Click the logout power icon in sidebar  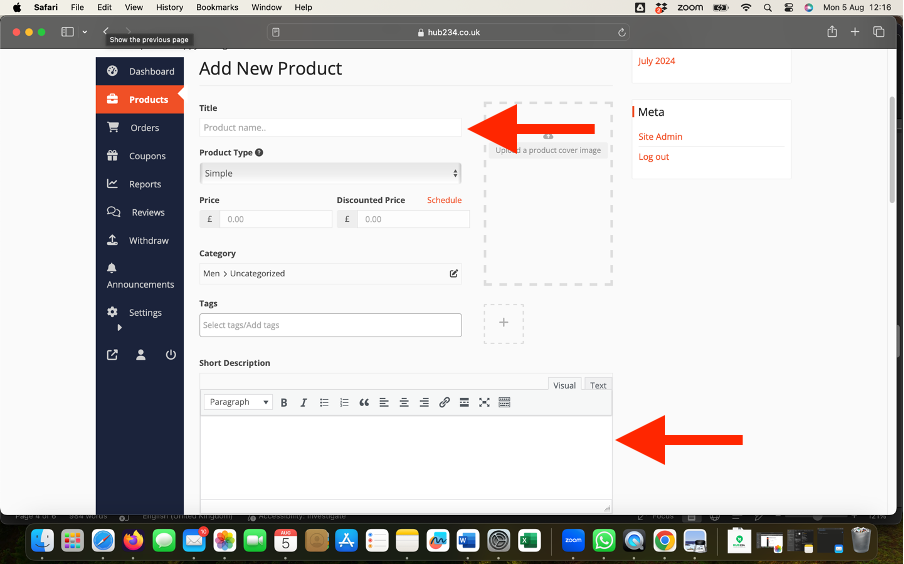click(x=170, y=355)
